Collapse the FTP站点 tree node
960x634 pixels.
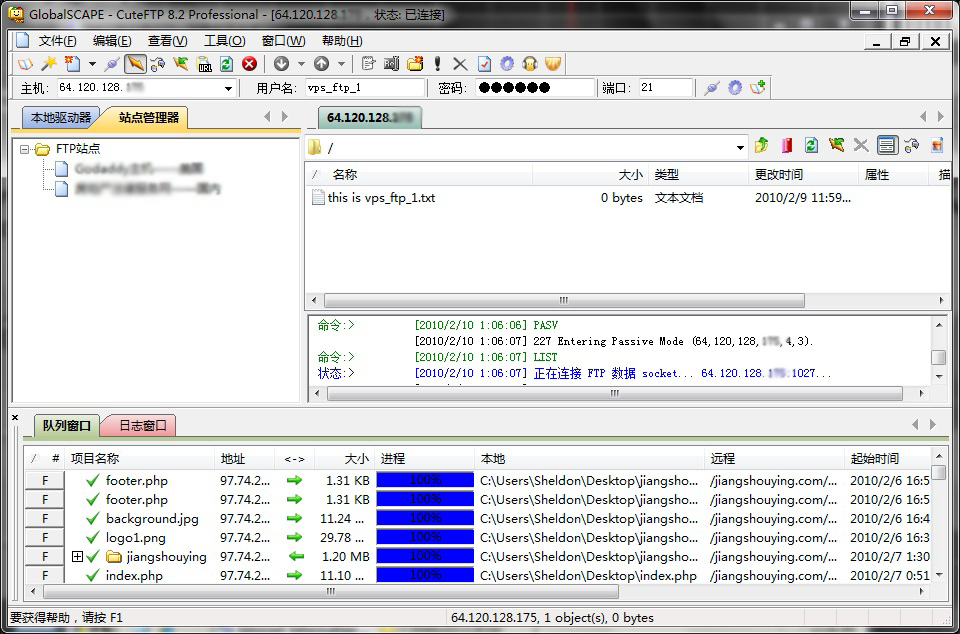coord(25,149)
